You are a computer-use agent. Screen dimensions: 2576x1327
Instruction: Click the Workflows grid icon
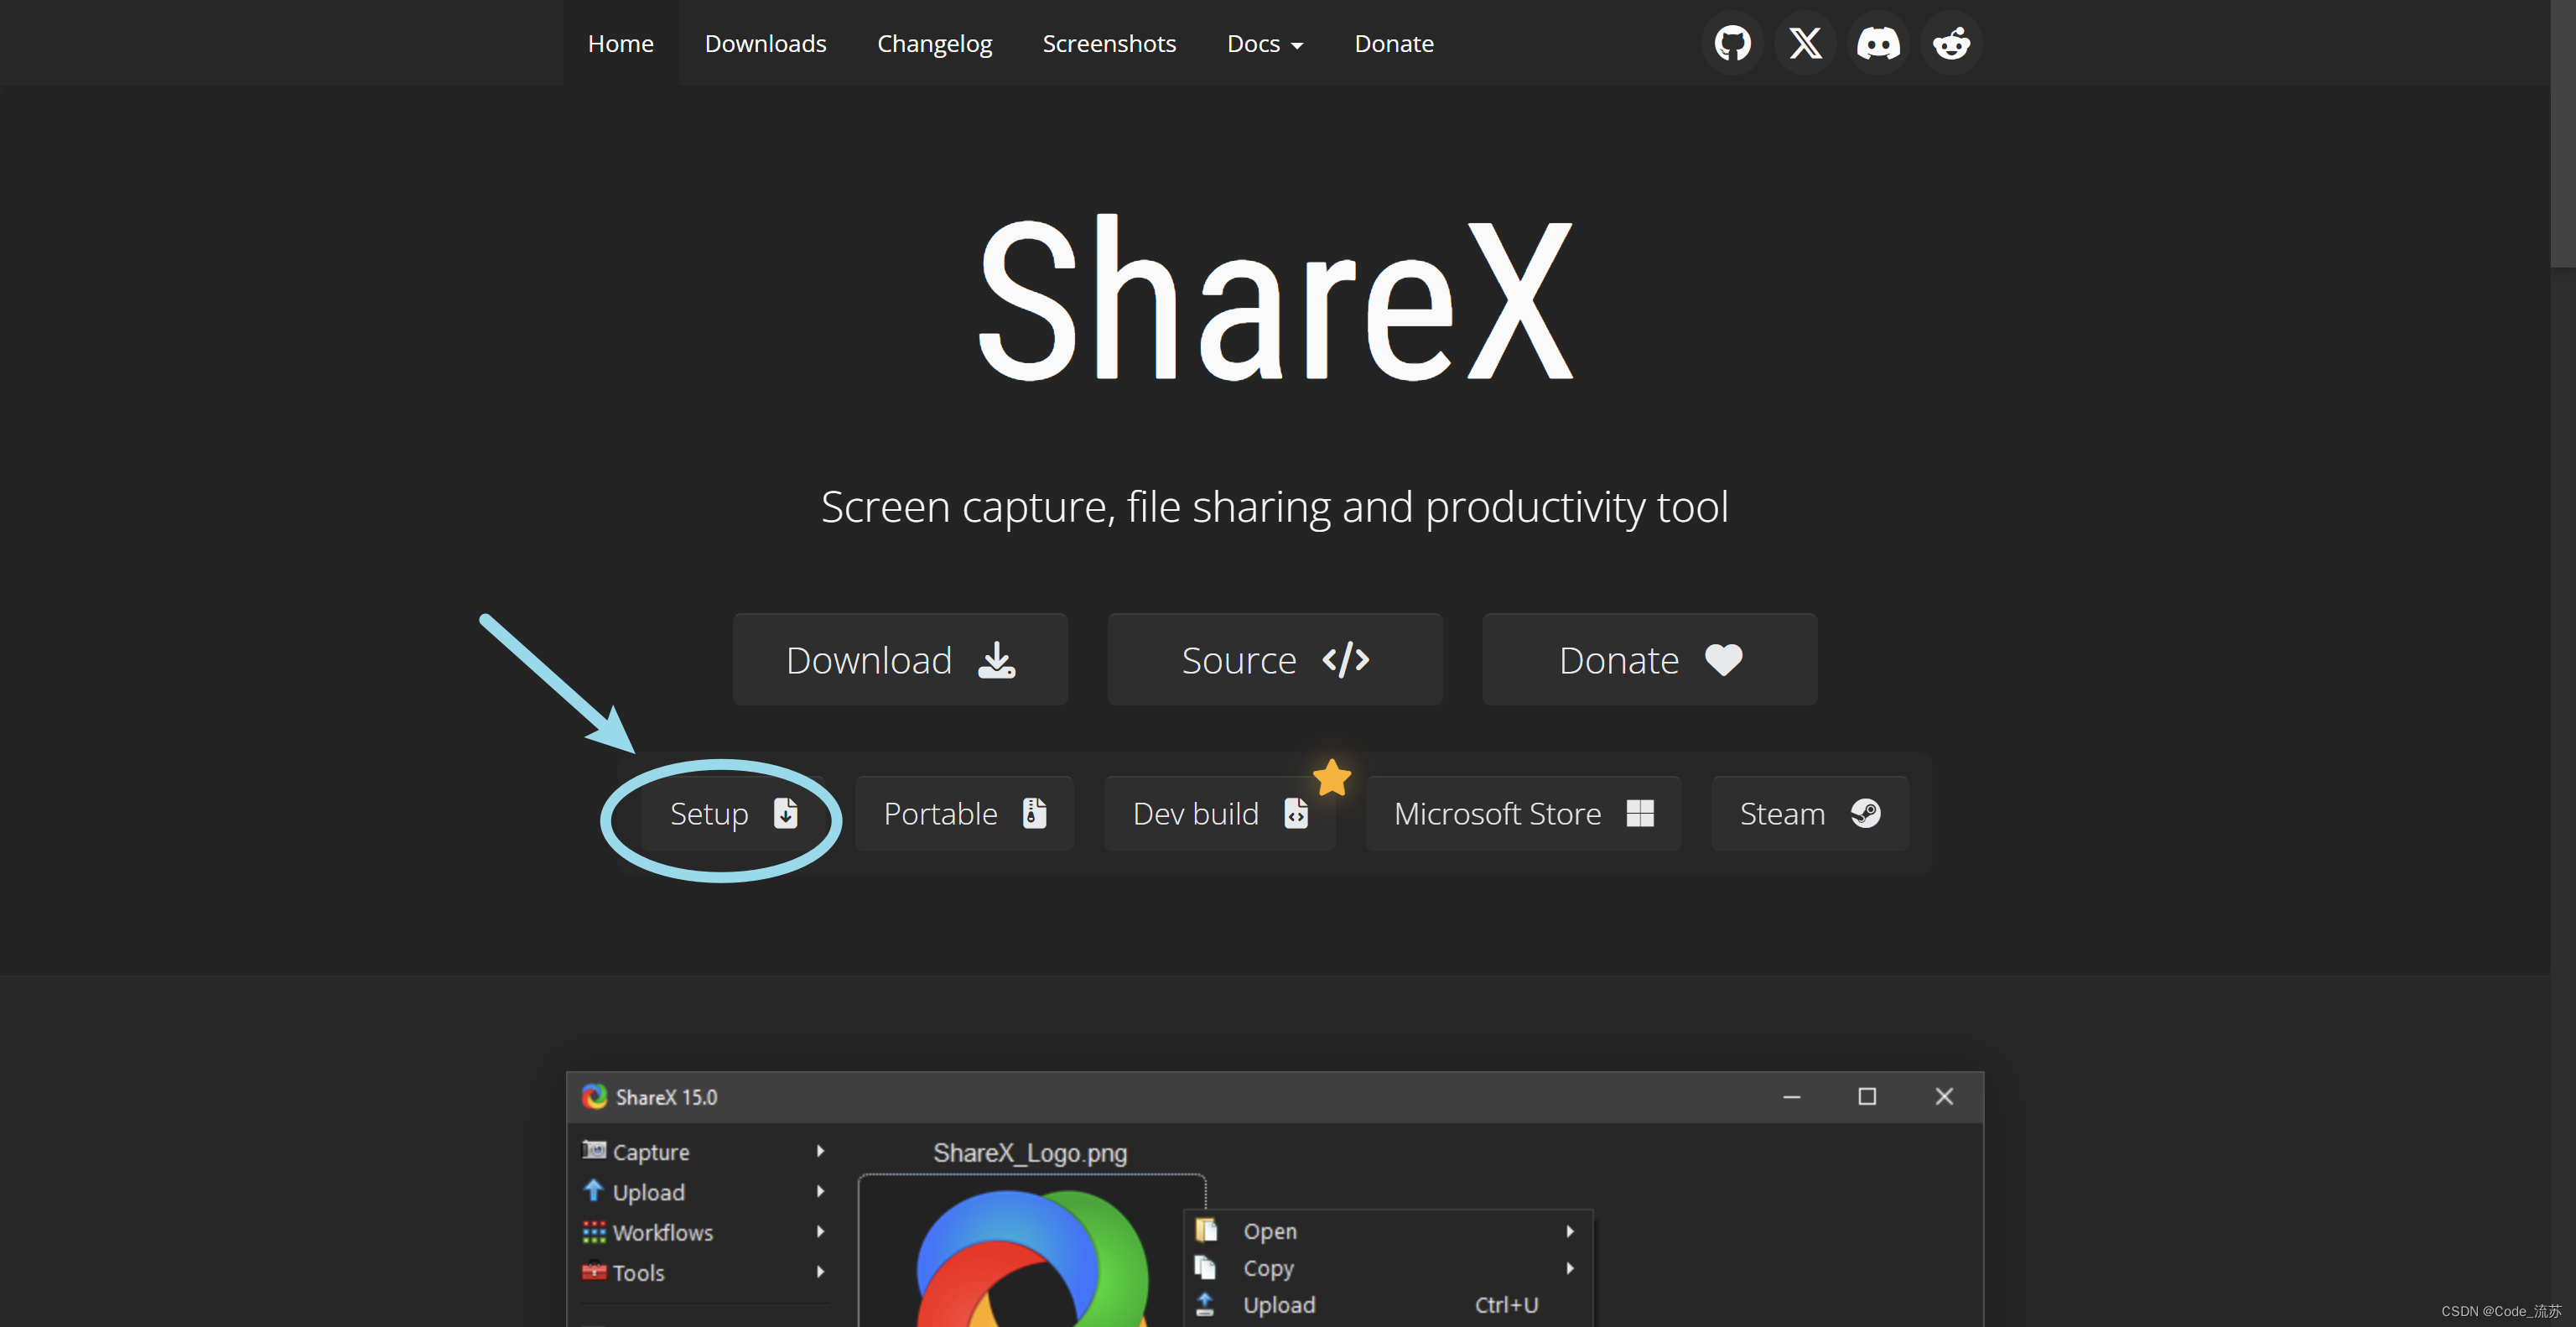coord(594,1232)
